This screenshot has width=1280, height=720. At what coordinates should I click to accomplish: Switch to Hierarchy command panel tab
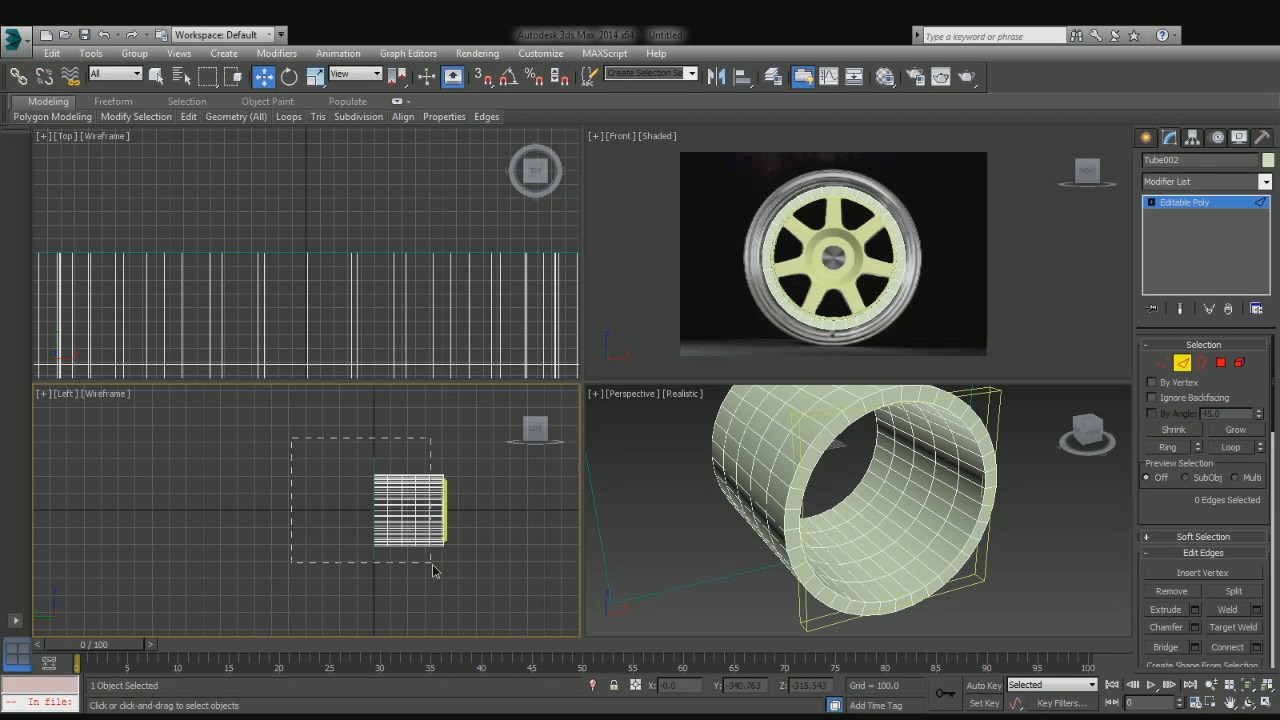click(x=1193, y=138)
